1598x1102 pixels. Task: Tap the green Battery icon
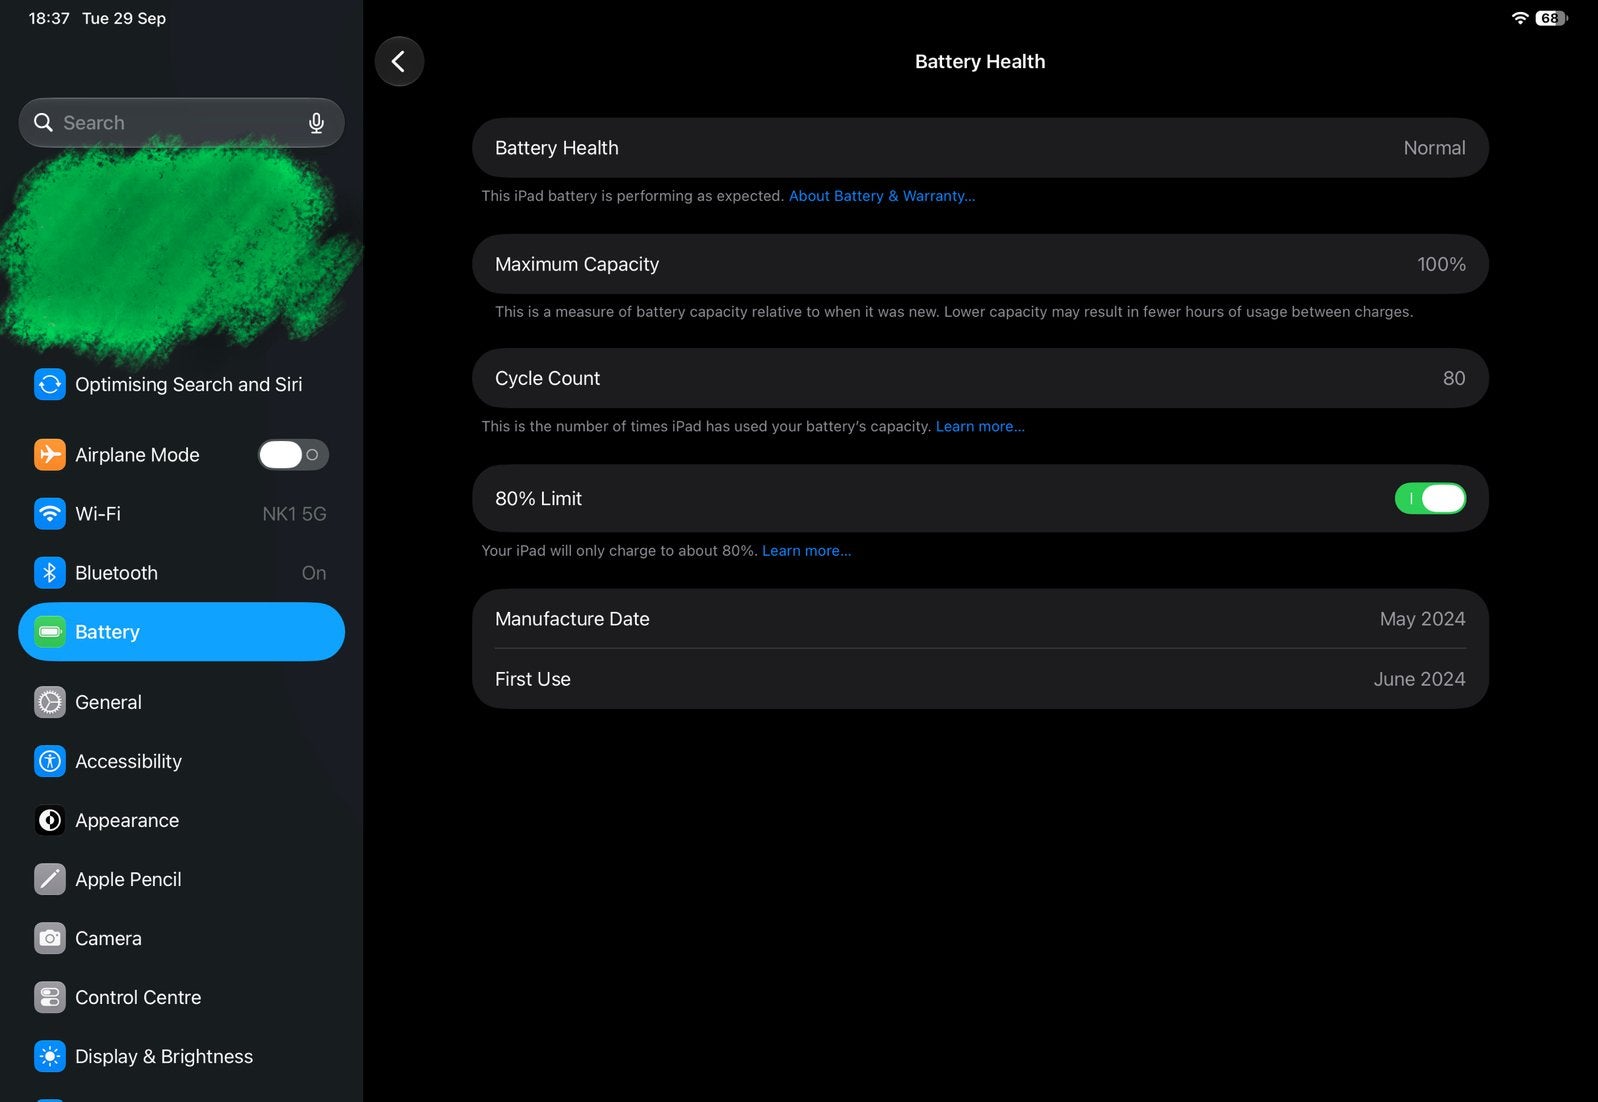coord(50,632)
